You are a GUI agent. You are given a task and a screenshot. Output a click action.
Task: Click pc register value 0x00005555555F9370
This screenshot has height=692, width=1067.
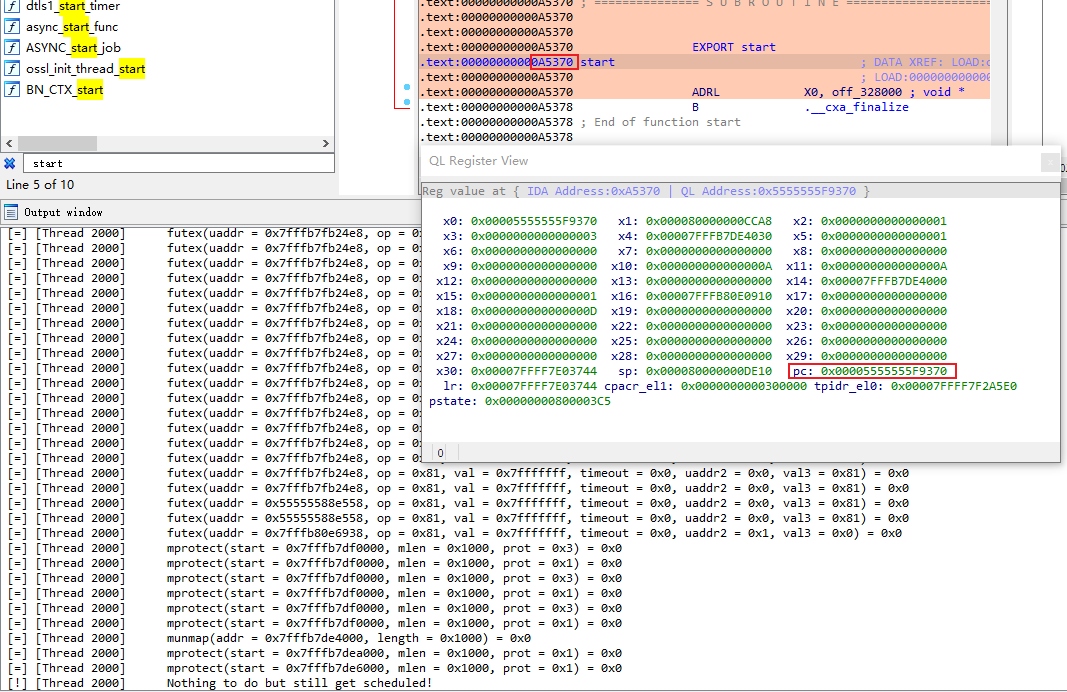point(883,371)
